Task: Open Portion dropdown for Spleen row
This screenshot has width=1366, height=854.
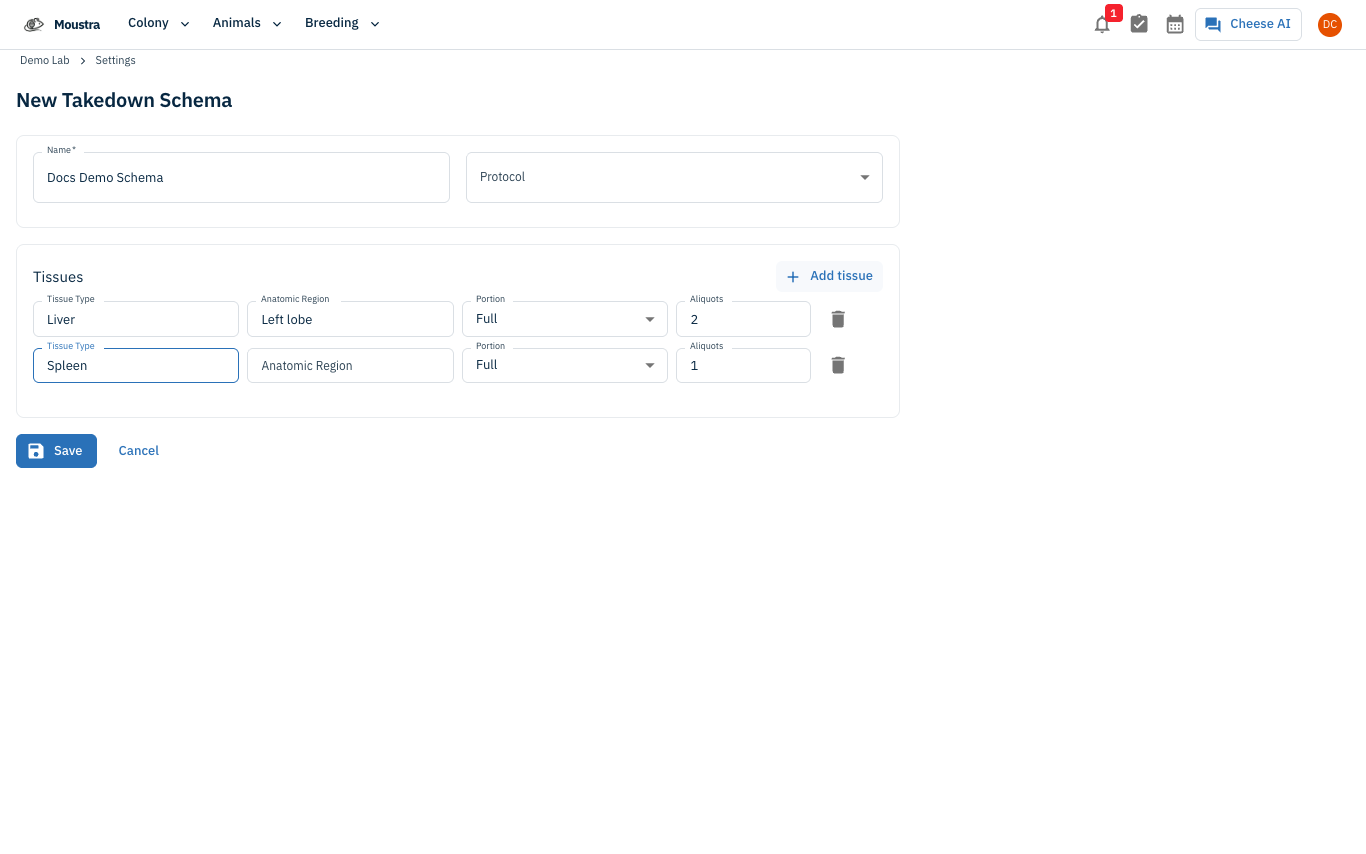Action: (565, 365)
